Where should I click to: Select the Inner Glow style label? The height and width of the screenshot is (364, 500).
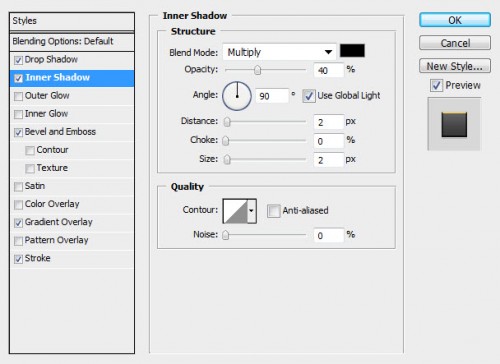46,114
